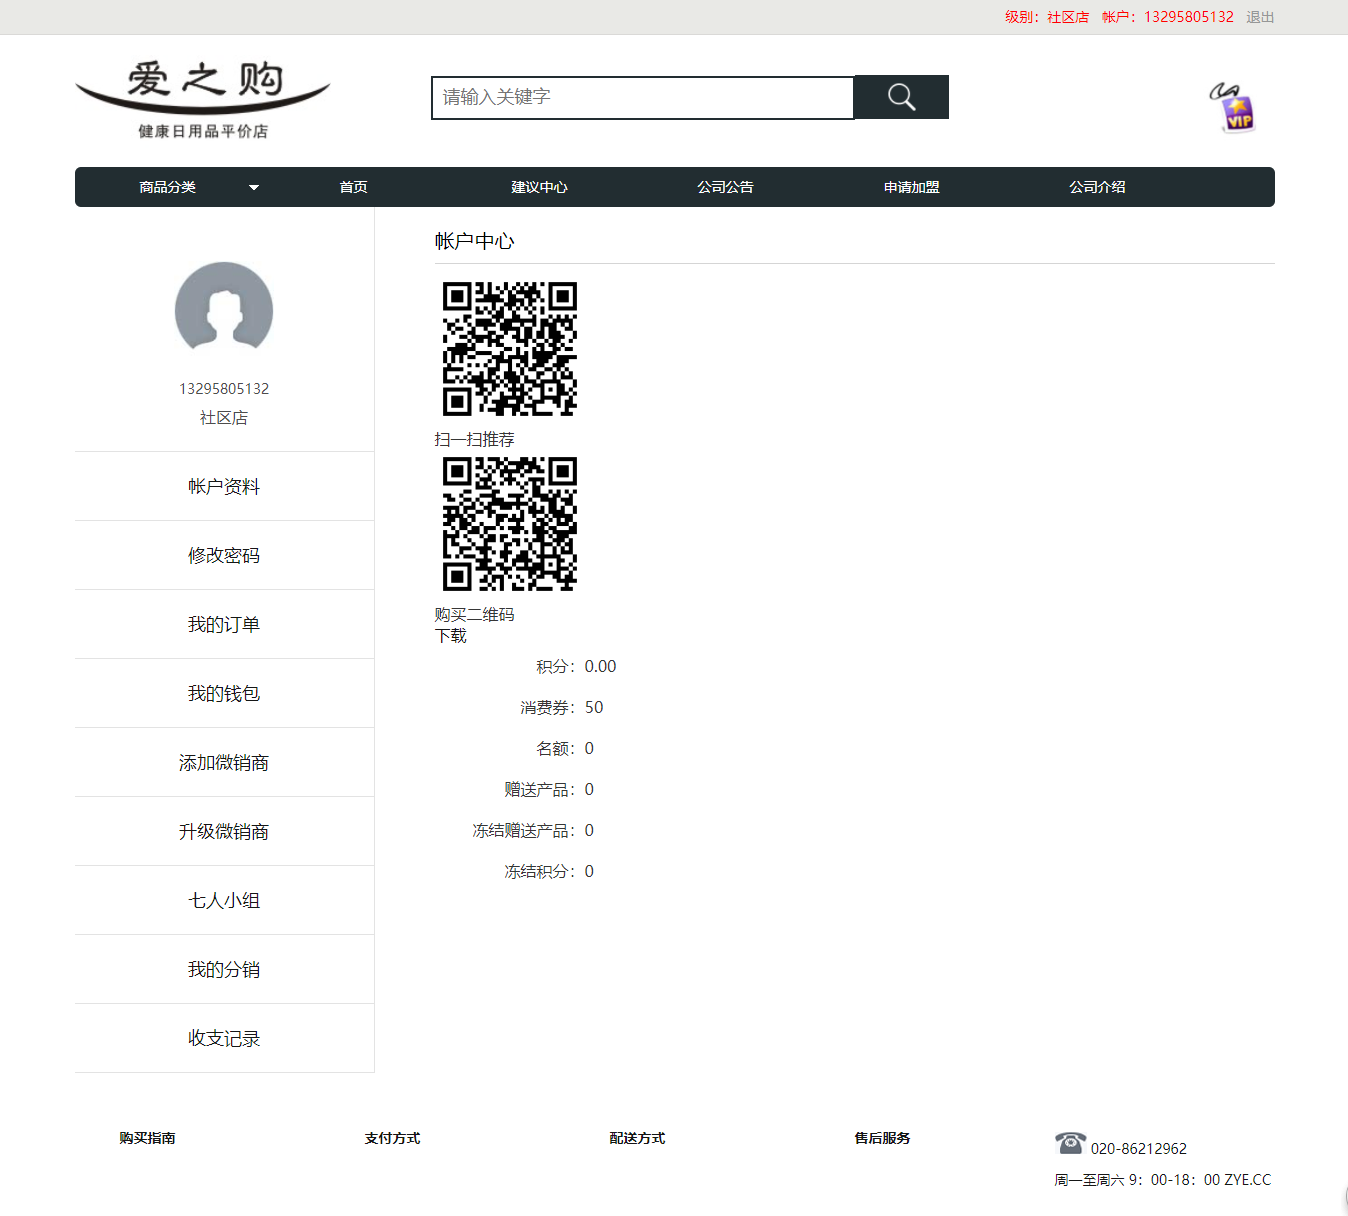The image size is (1348, 1216).
Task: Open 公司介绍 navigation item
Action: tap(1097, 187)
